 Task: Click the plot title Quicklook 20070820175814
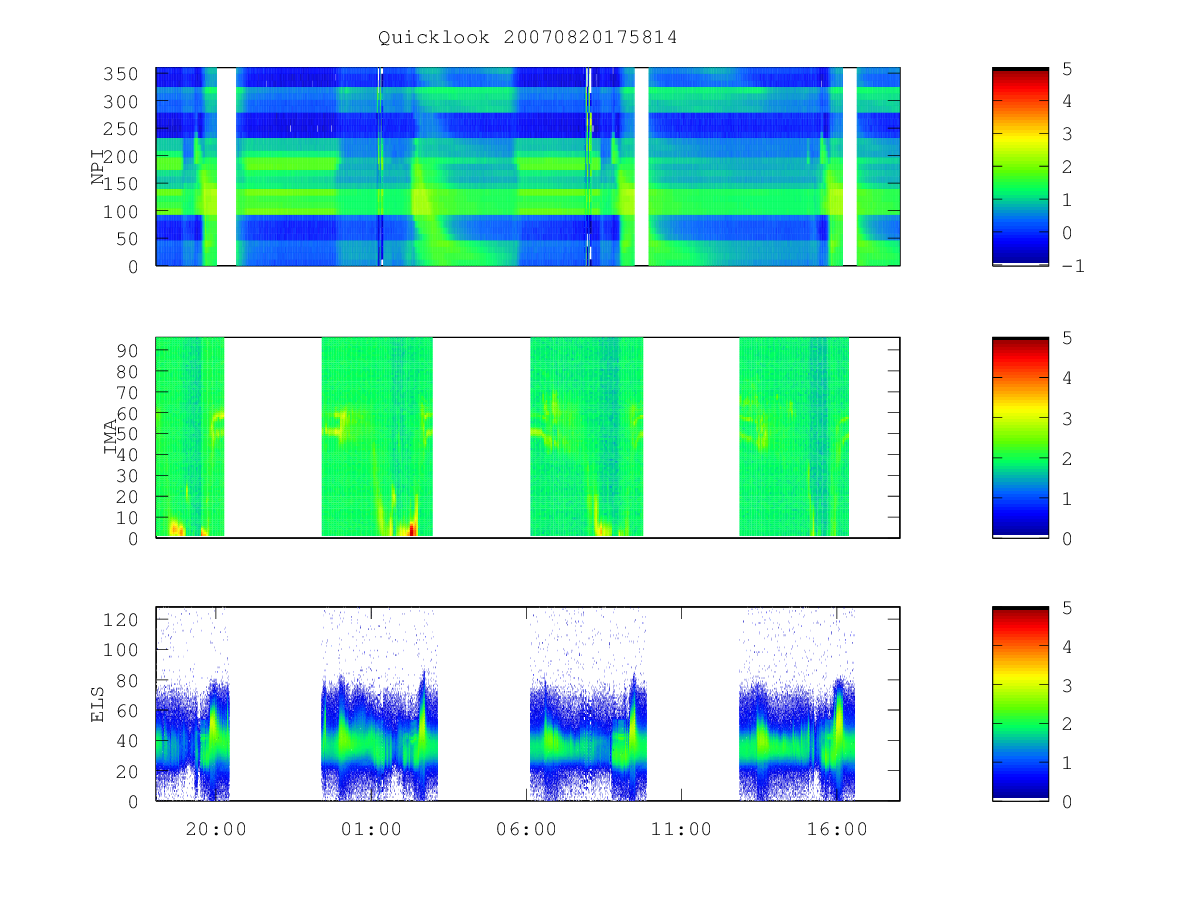point(528,38)
